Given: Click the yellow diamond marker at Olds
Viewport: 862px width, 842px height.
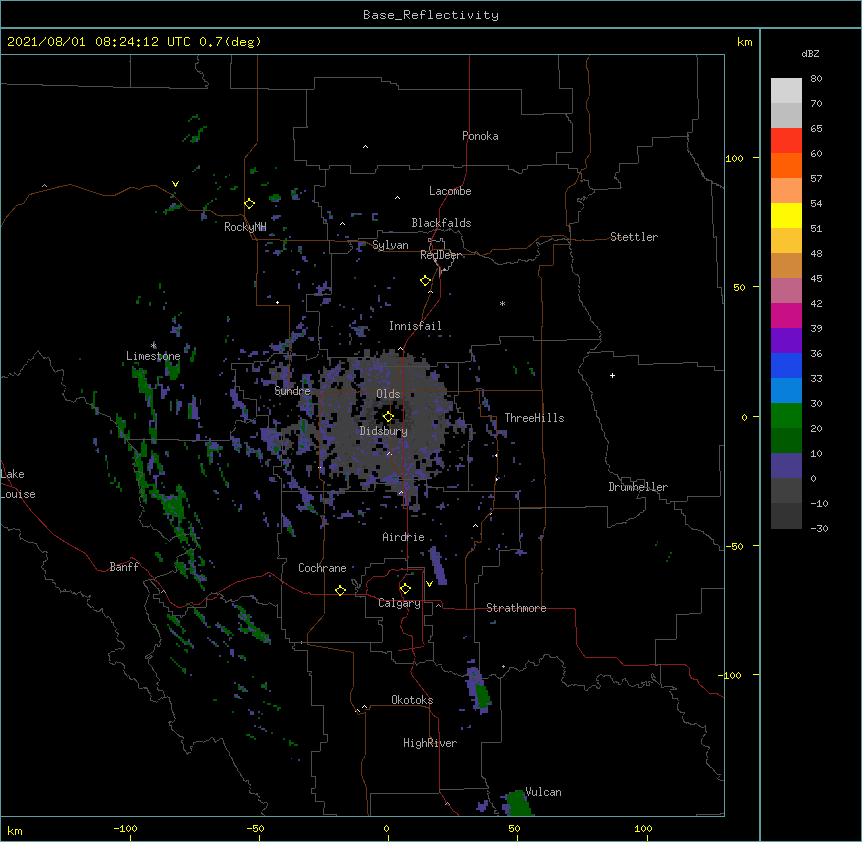Looking at the screenshot, I should [388, 416].
